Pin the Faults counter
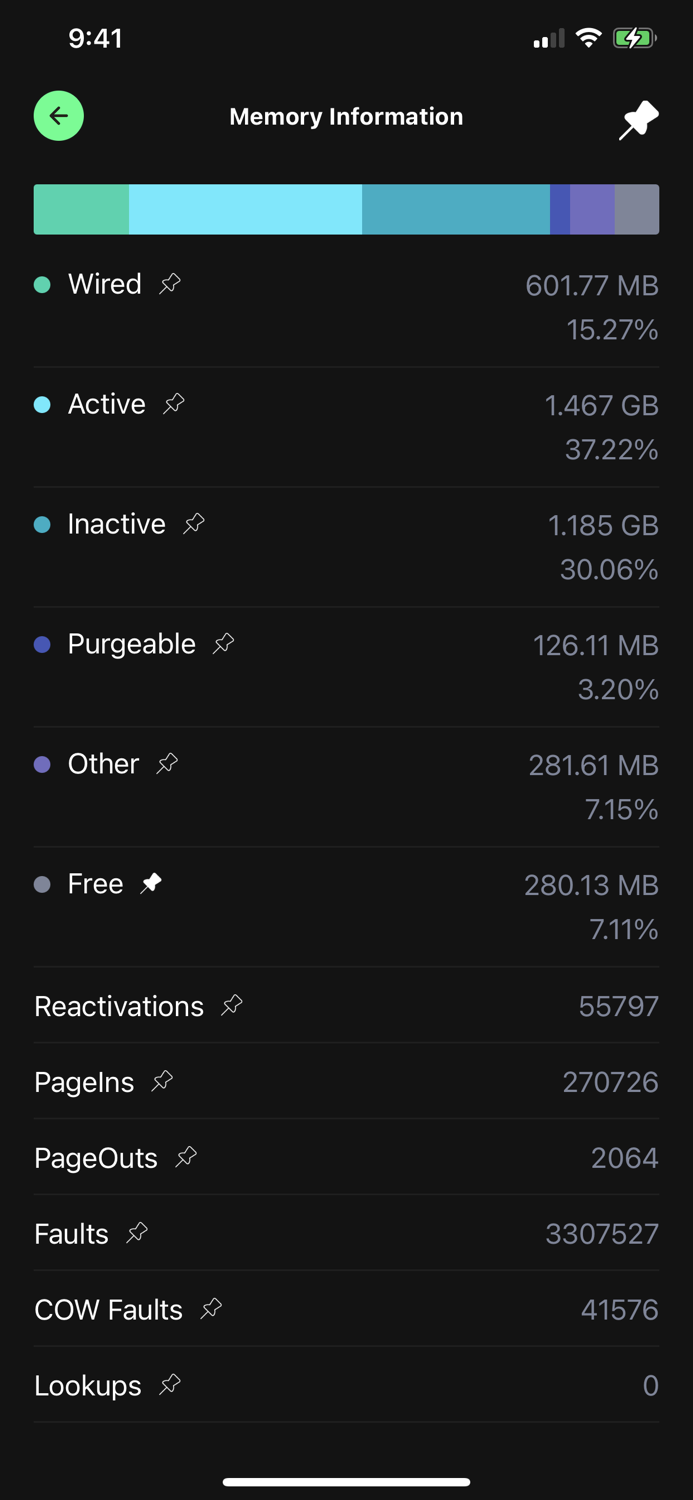The height and width of the screenshot is (1500, 693). tap(137, 1233)
